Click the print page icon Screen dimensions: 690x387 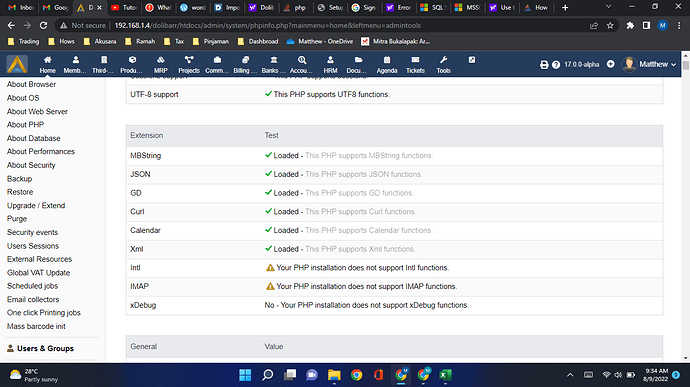coord(544,65)
